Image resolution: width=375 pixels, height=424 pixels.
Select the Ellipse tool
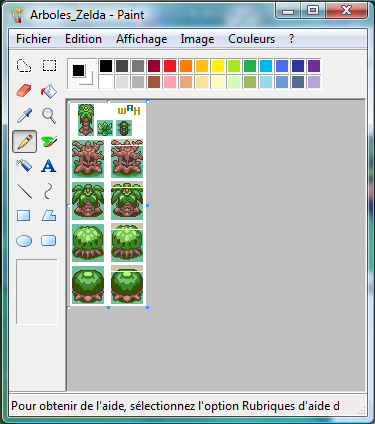(24, 241)
